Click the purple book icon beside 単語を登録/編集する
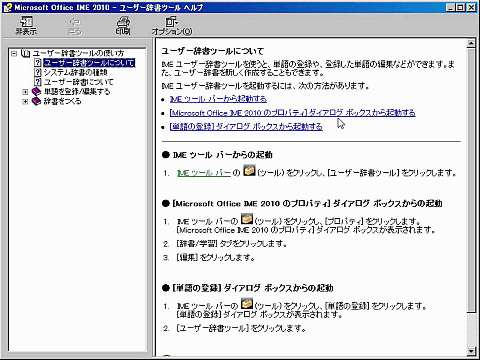 pyautogui.click(x=36, y=92)
